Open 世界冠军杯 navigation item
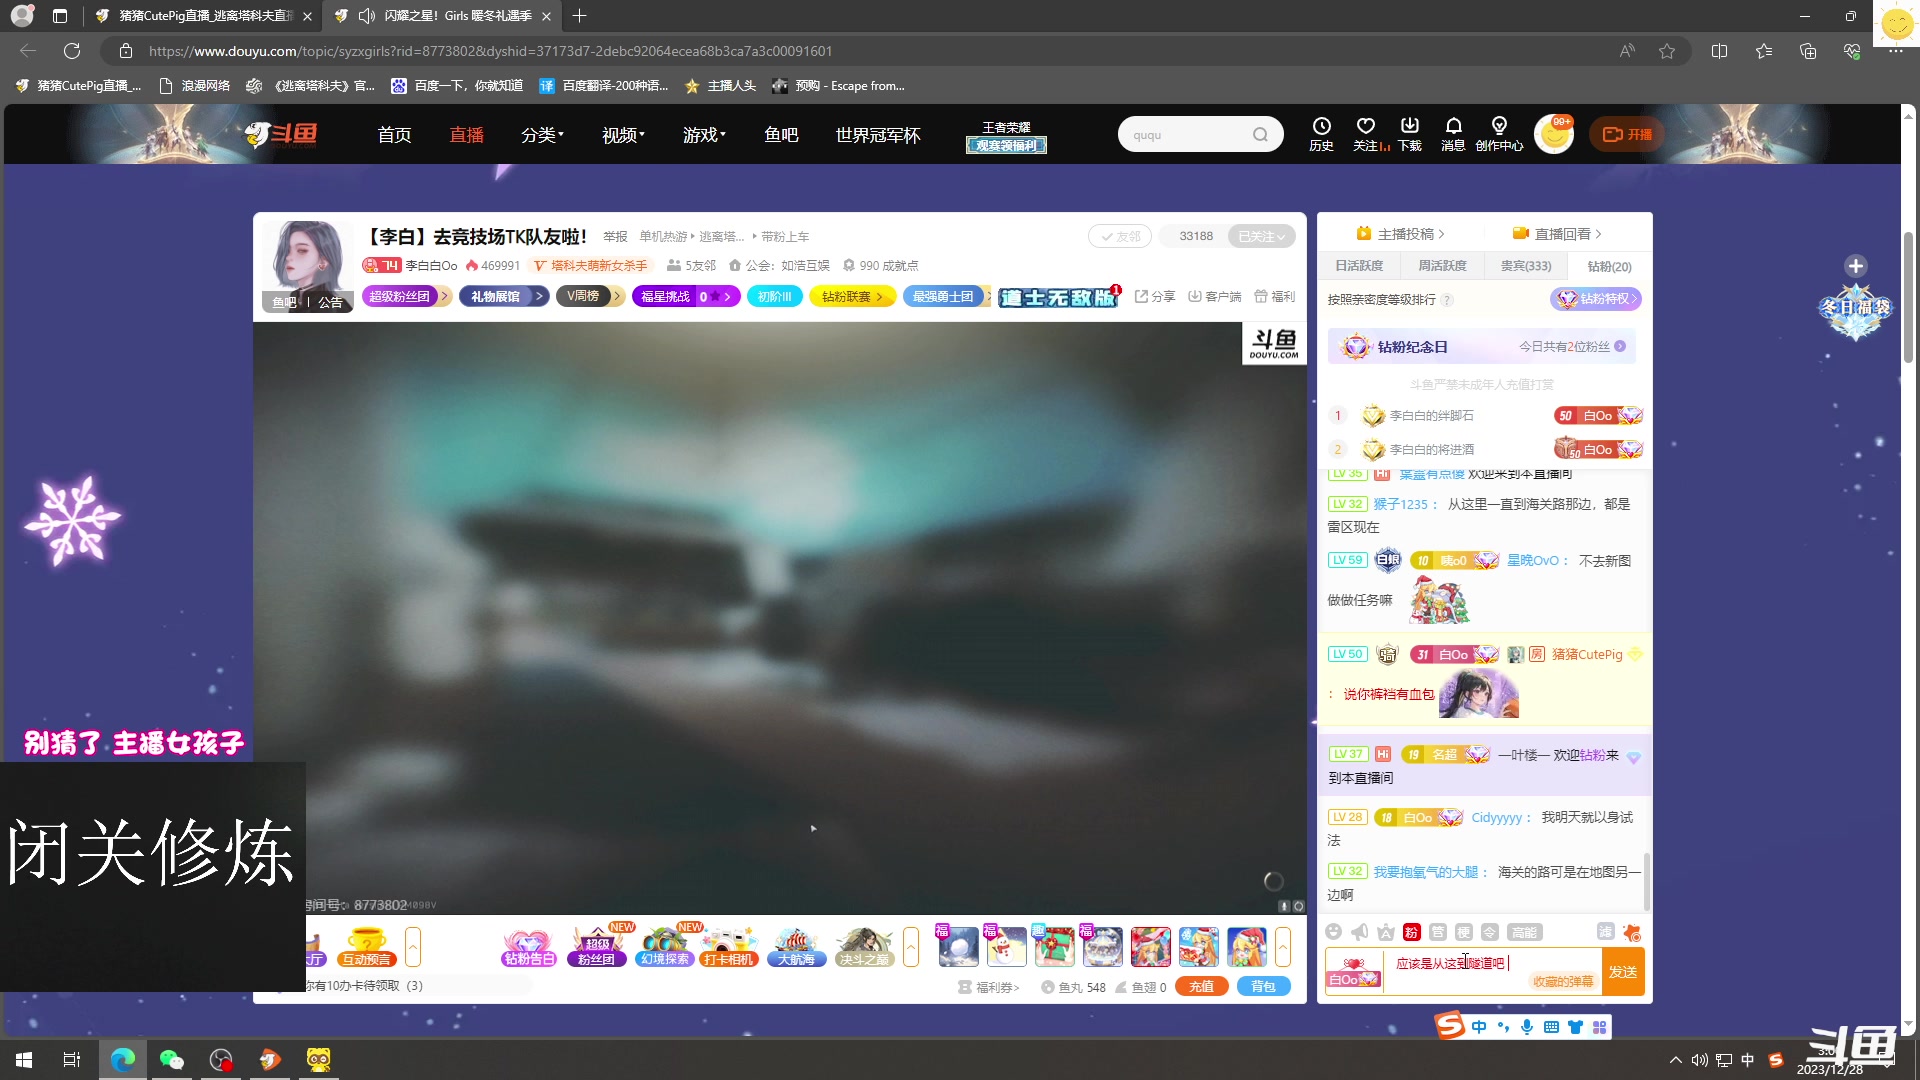Viewport: 1920px width, 1080px height. pyautogui.click(x=878, y=135)
